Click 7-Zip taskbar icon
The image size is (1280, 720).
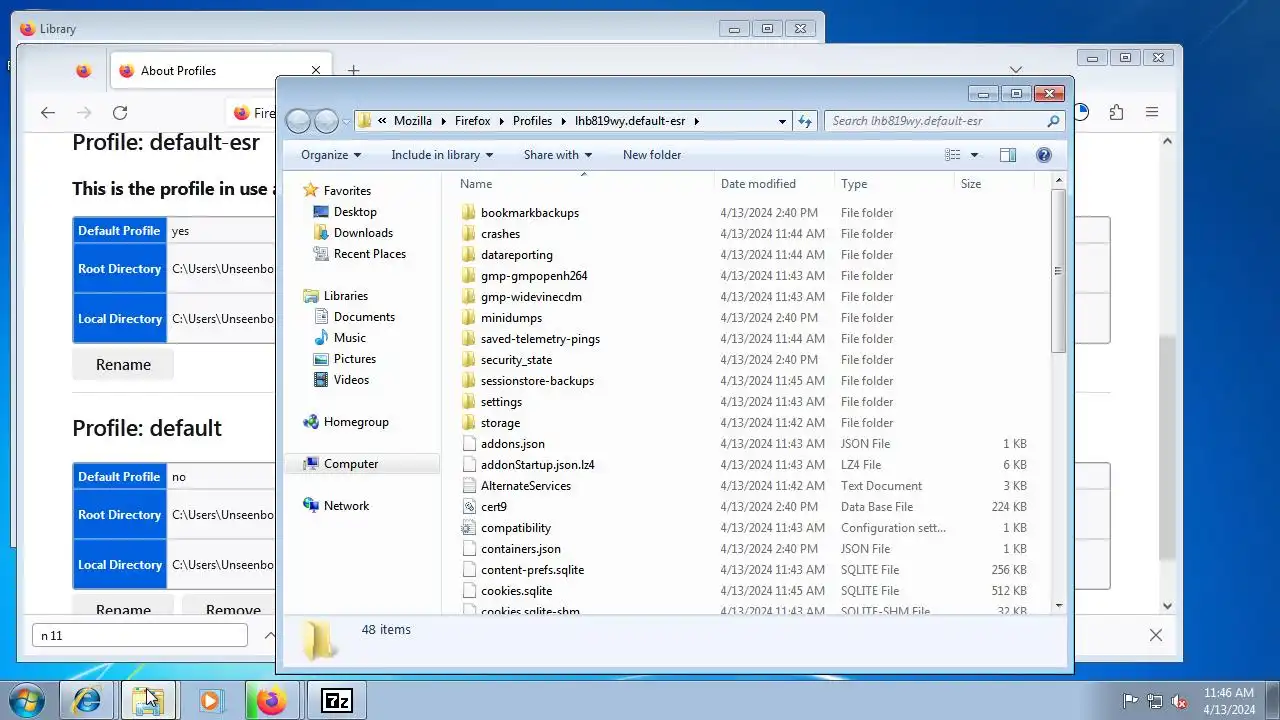click(x=336, y=700)
